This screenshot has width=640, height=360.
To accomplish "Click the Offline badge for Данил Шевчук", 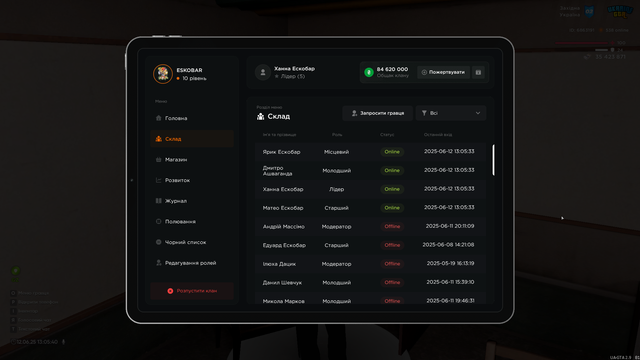I will coord(392,282).
